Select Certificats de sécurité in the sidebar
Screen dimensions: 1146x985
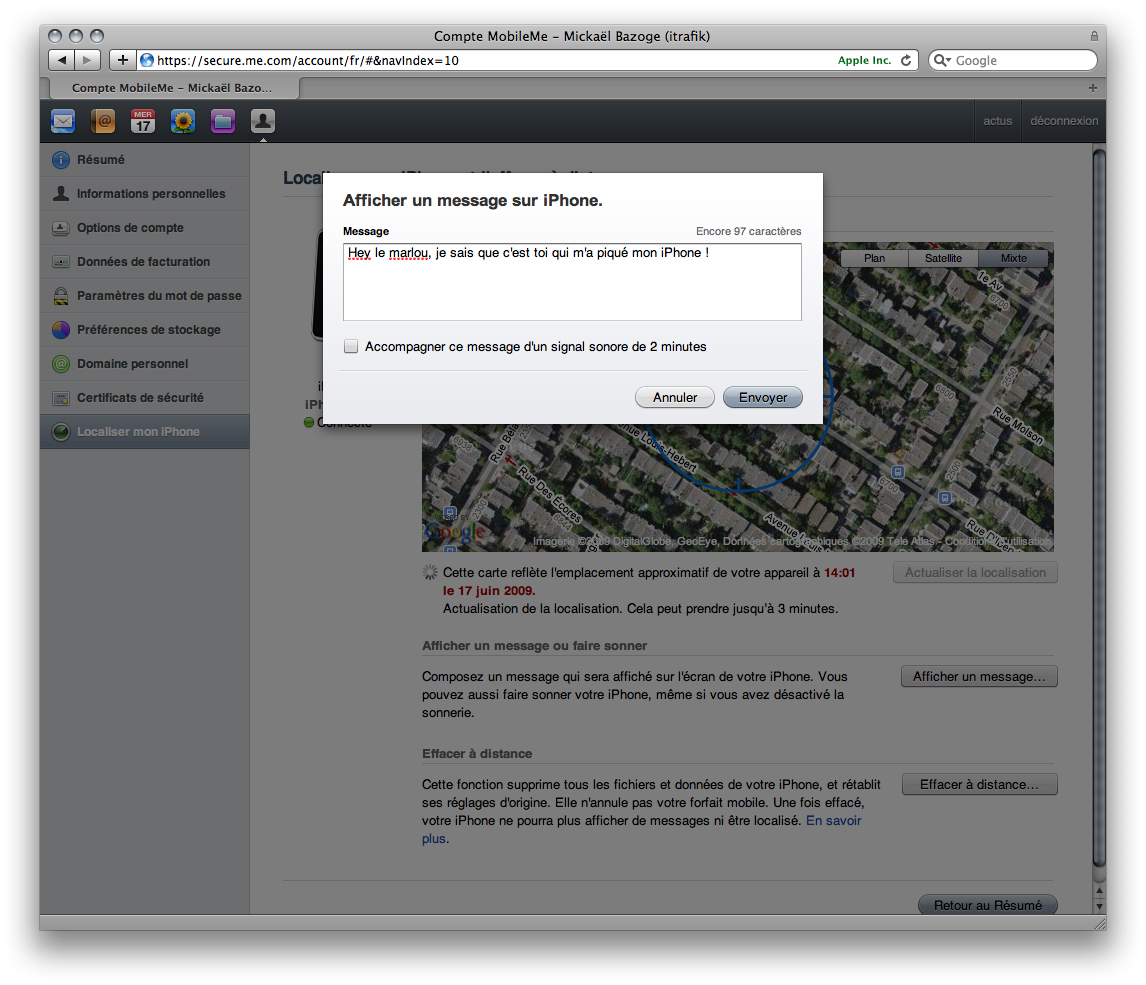(x=145, y=398)
